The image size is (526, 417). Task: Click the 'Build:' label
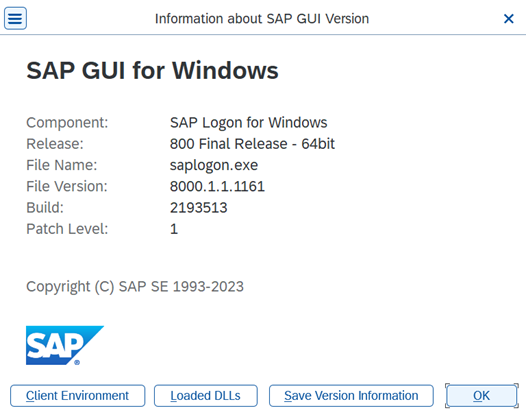tap(45, 208)
